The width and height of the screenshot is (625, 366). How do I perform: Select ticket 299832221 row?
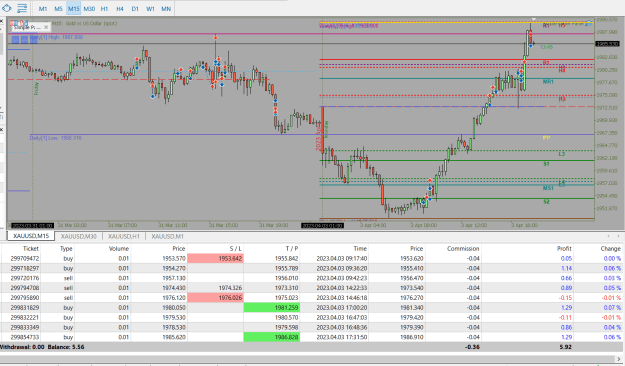point(311,317)
